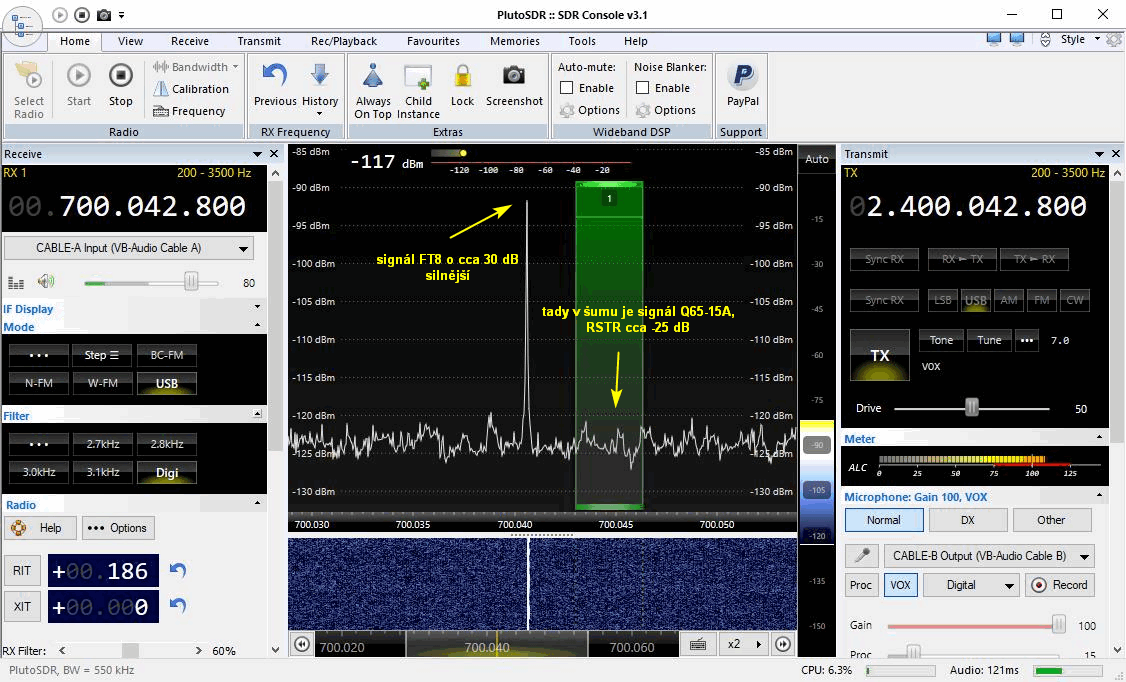The height and width of the screenshot is (682, 1126).
Task: Switch to the Favourites ribbon tab
Action: pyautogui.click(x=433, y=41)
